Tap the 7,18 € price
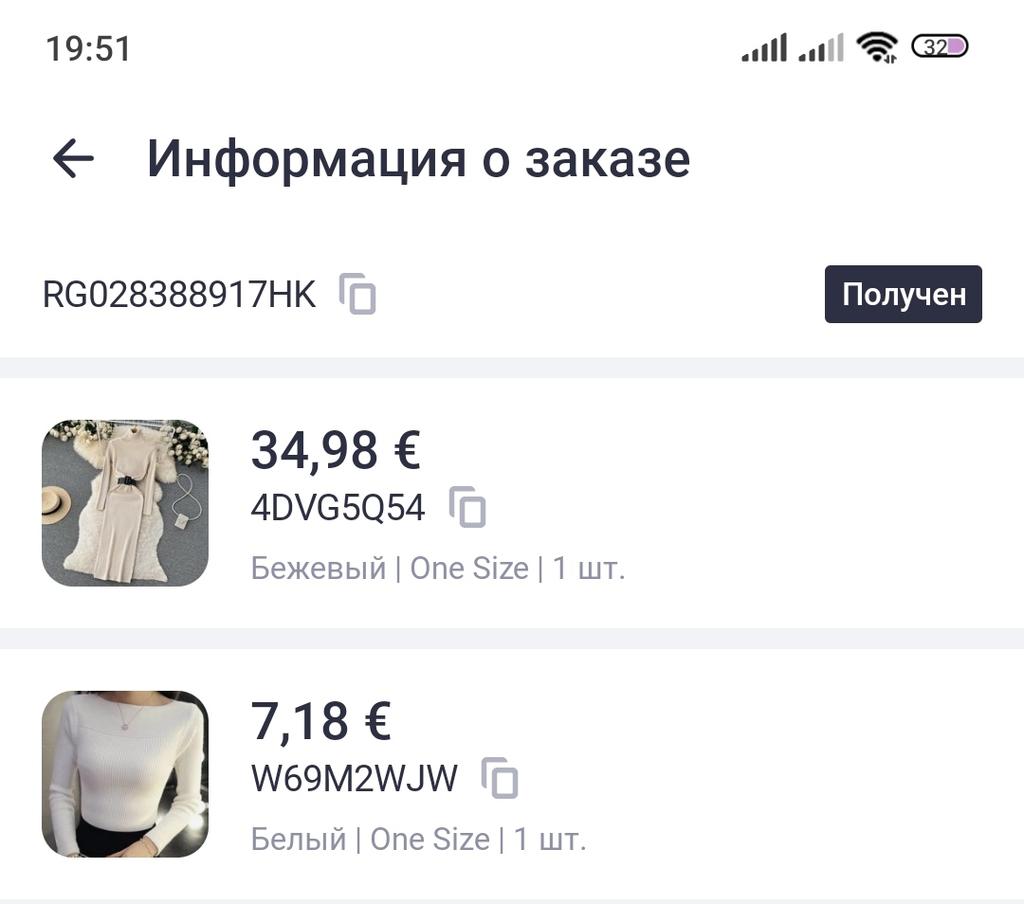Screen dimensions: 1024x904 click(320, 721)
